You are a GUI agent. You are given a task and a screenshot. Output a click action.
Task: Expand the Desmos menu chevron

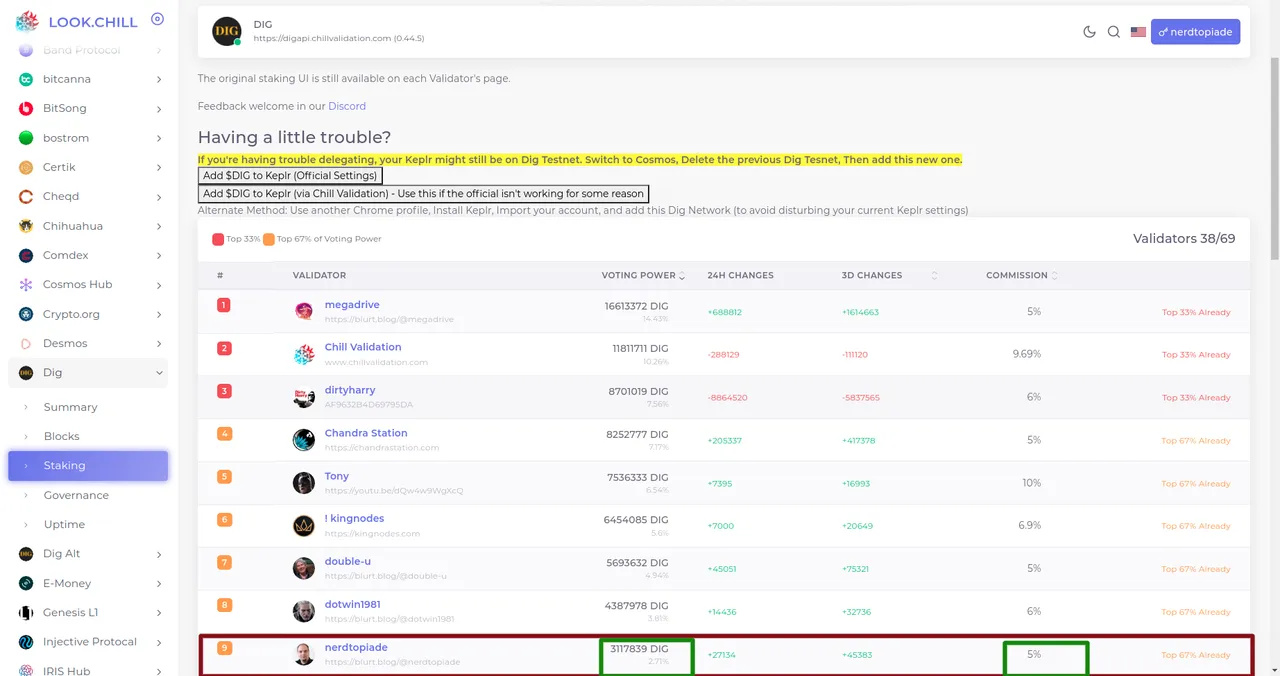159,343
